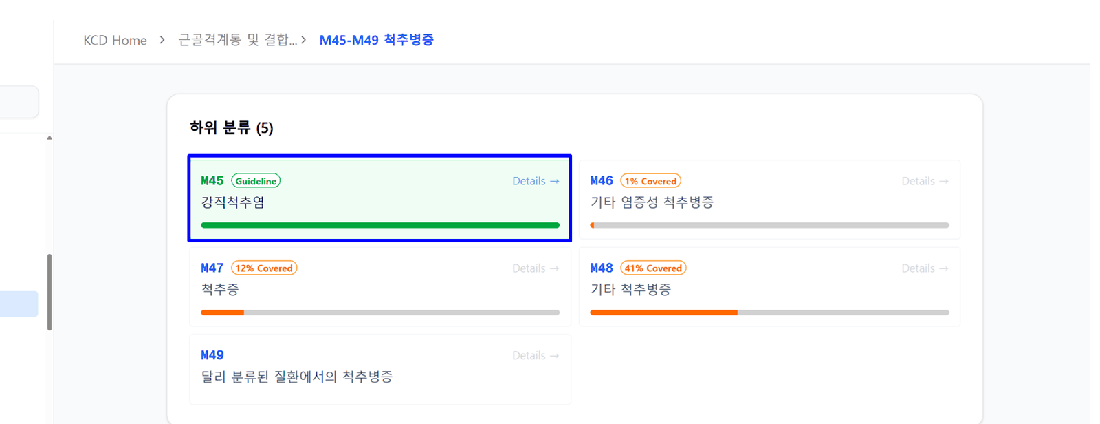Click the M48 orange progress bar
The height and width of the screenshot is (424, 1100).
click(x=770, y=312)
